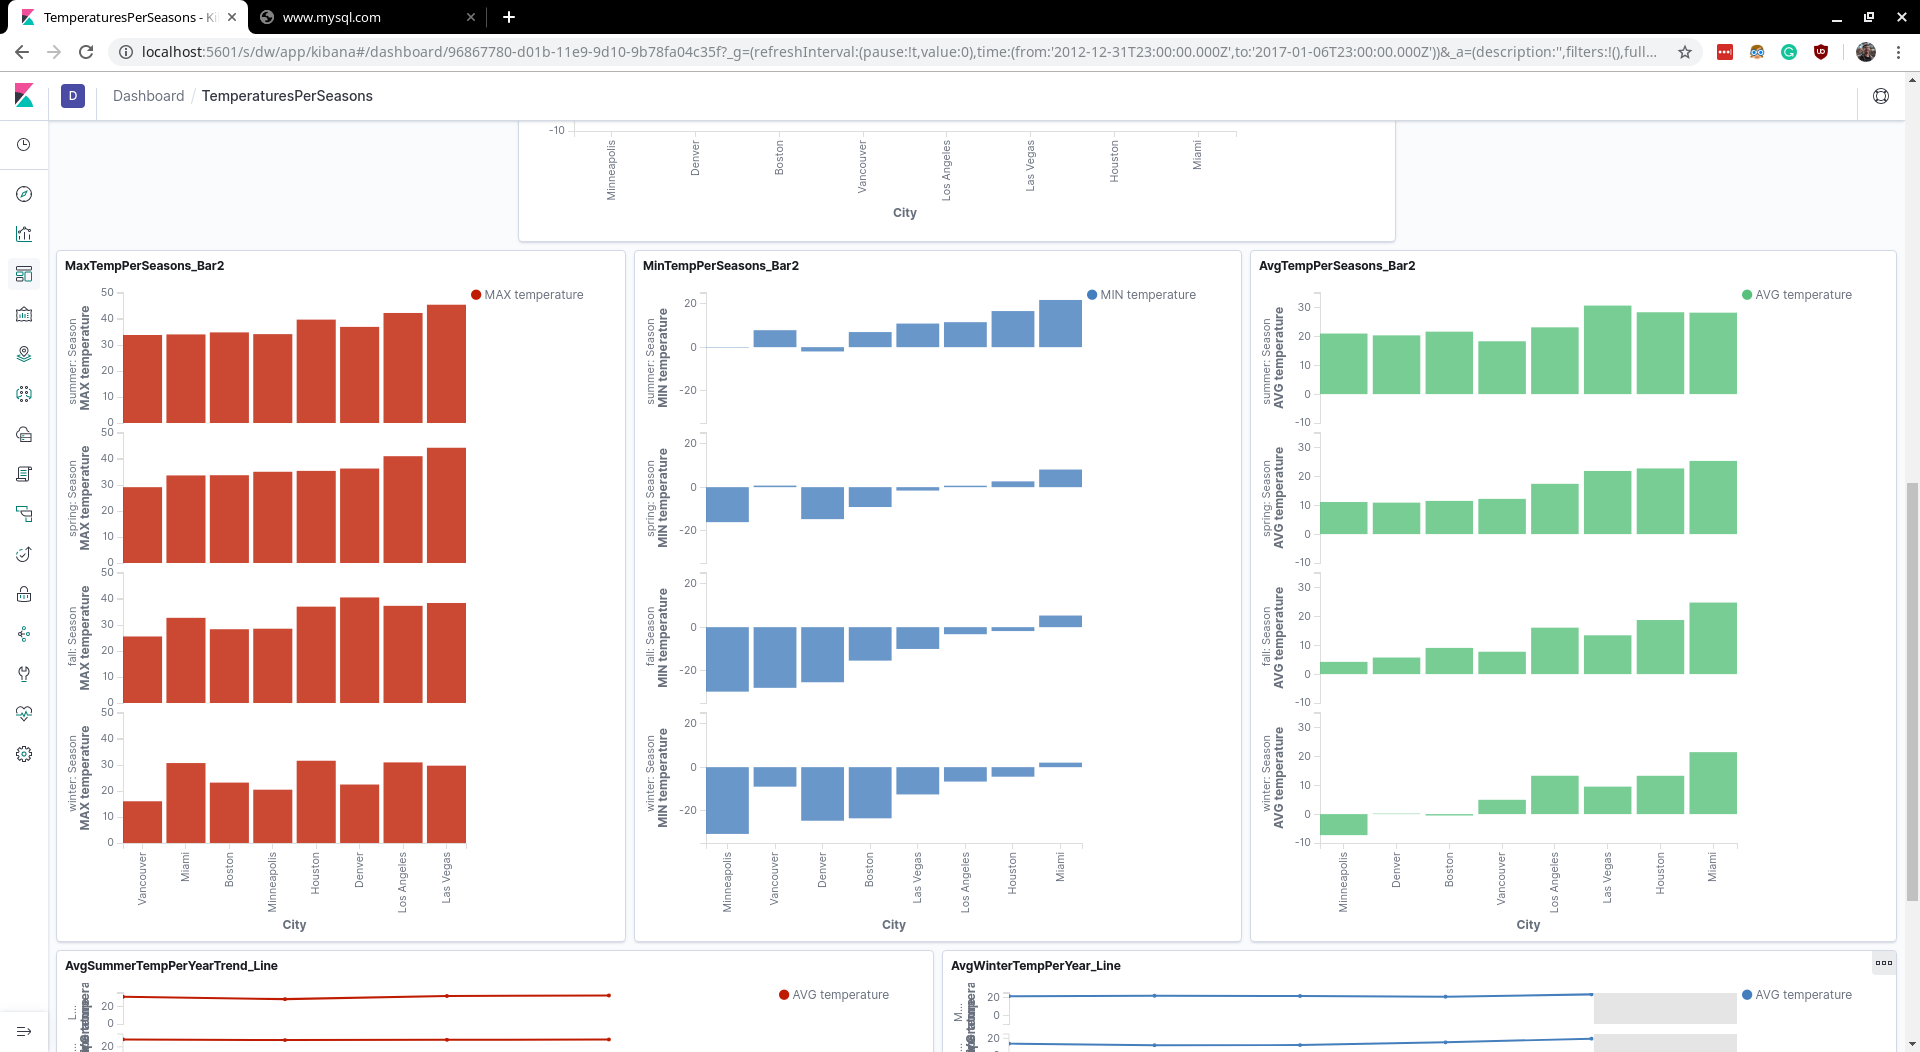Open Machine Learning icon in sidebar
Image resolution: width=1920 pixels, height=1052 pixels.
click(x=24, y=394)
